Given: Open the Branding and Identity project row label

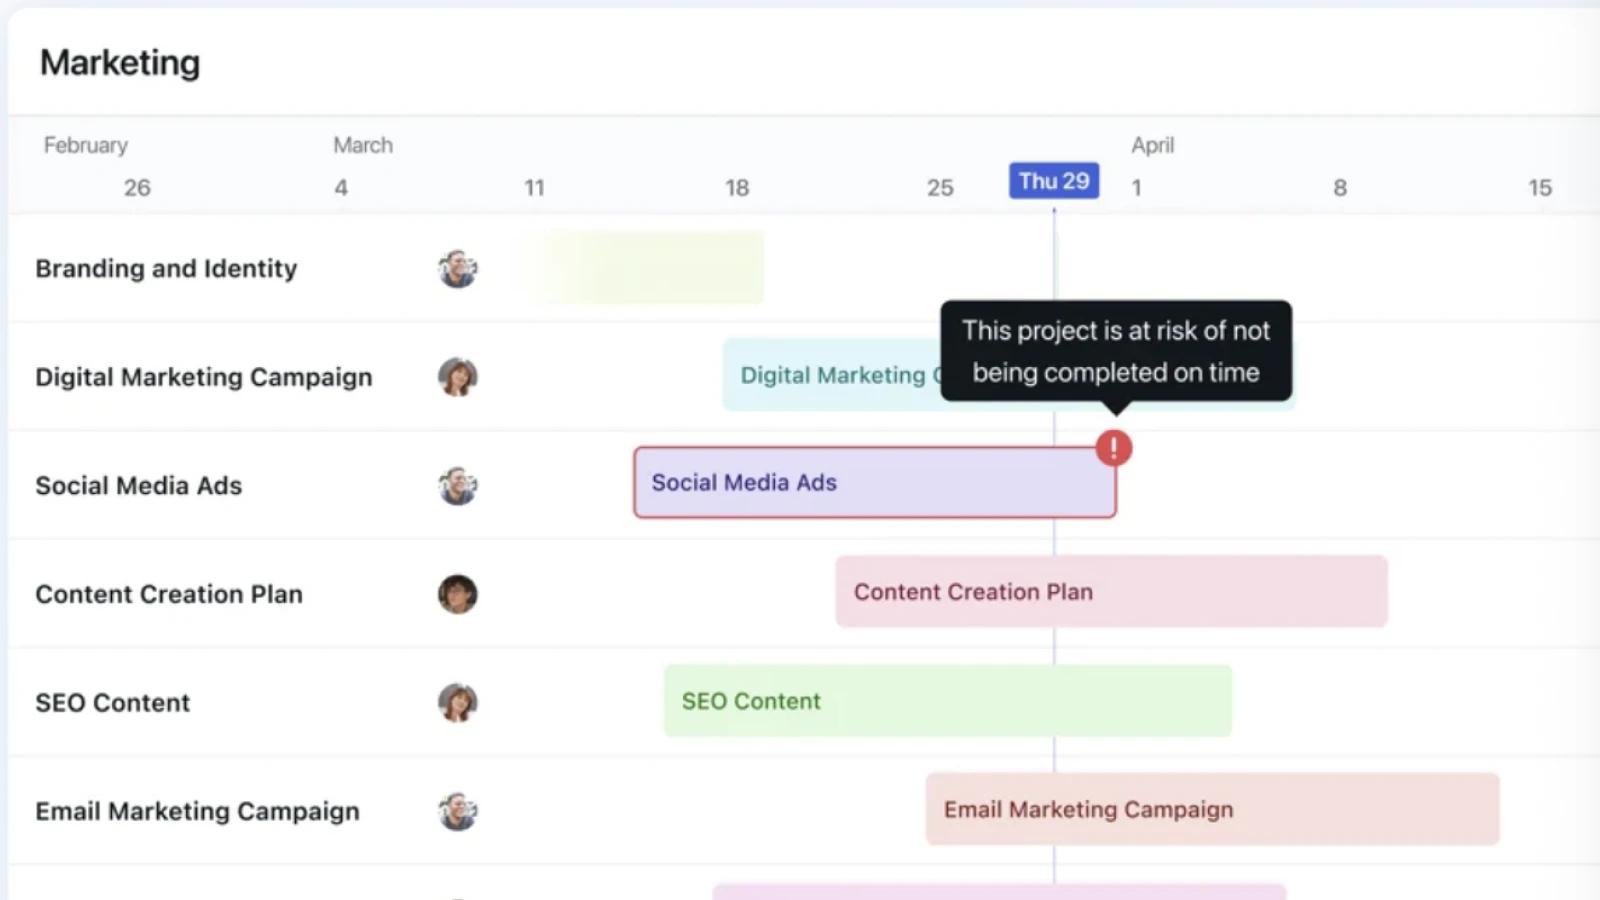Looking at the screenshot, I should pyautogui.click(x=166, y=269).
